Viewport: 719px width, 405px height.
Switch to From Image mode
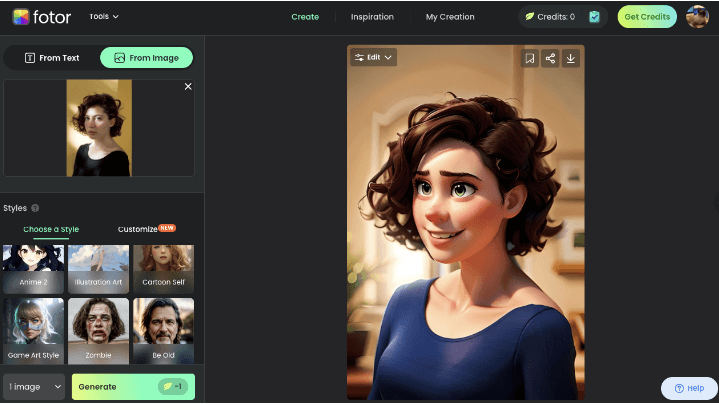(x=146, y=58)
